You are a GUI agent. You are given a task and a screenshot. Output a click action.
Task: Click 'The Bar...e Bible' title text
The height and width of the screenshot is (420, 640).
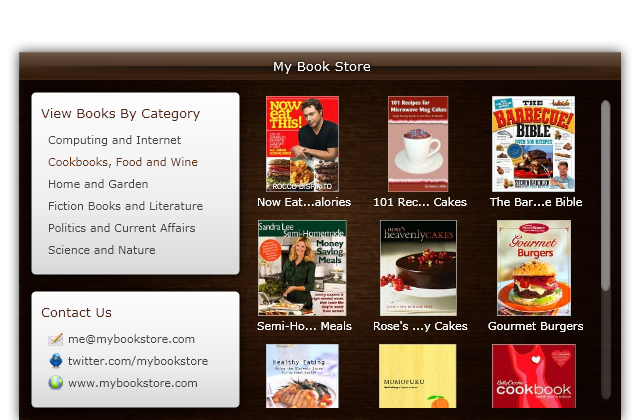click(536, 202)
